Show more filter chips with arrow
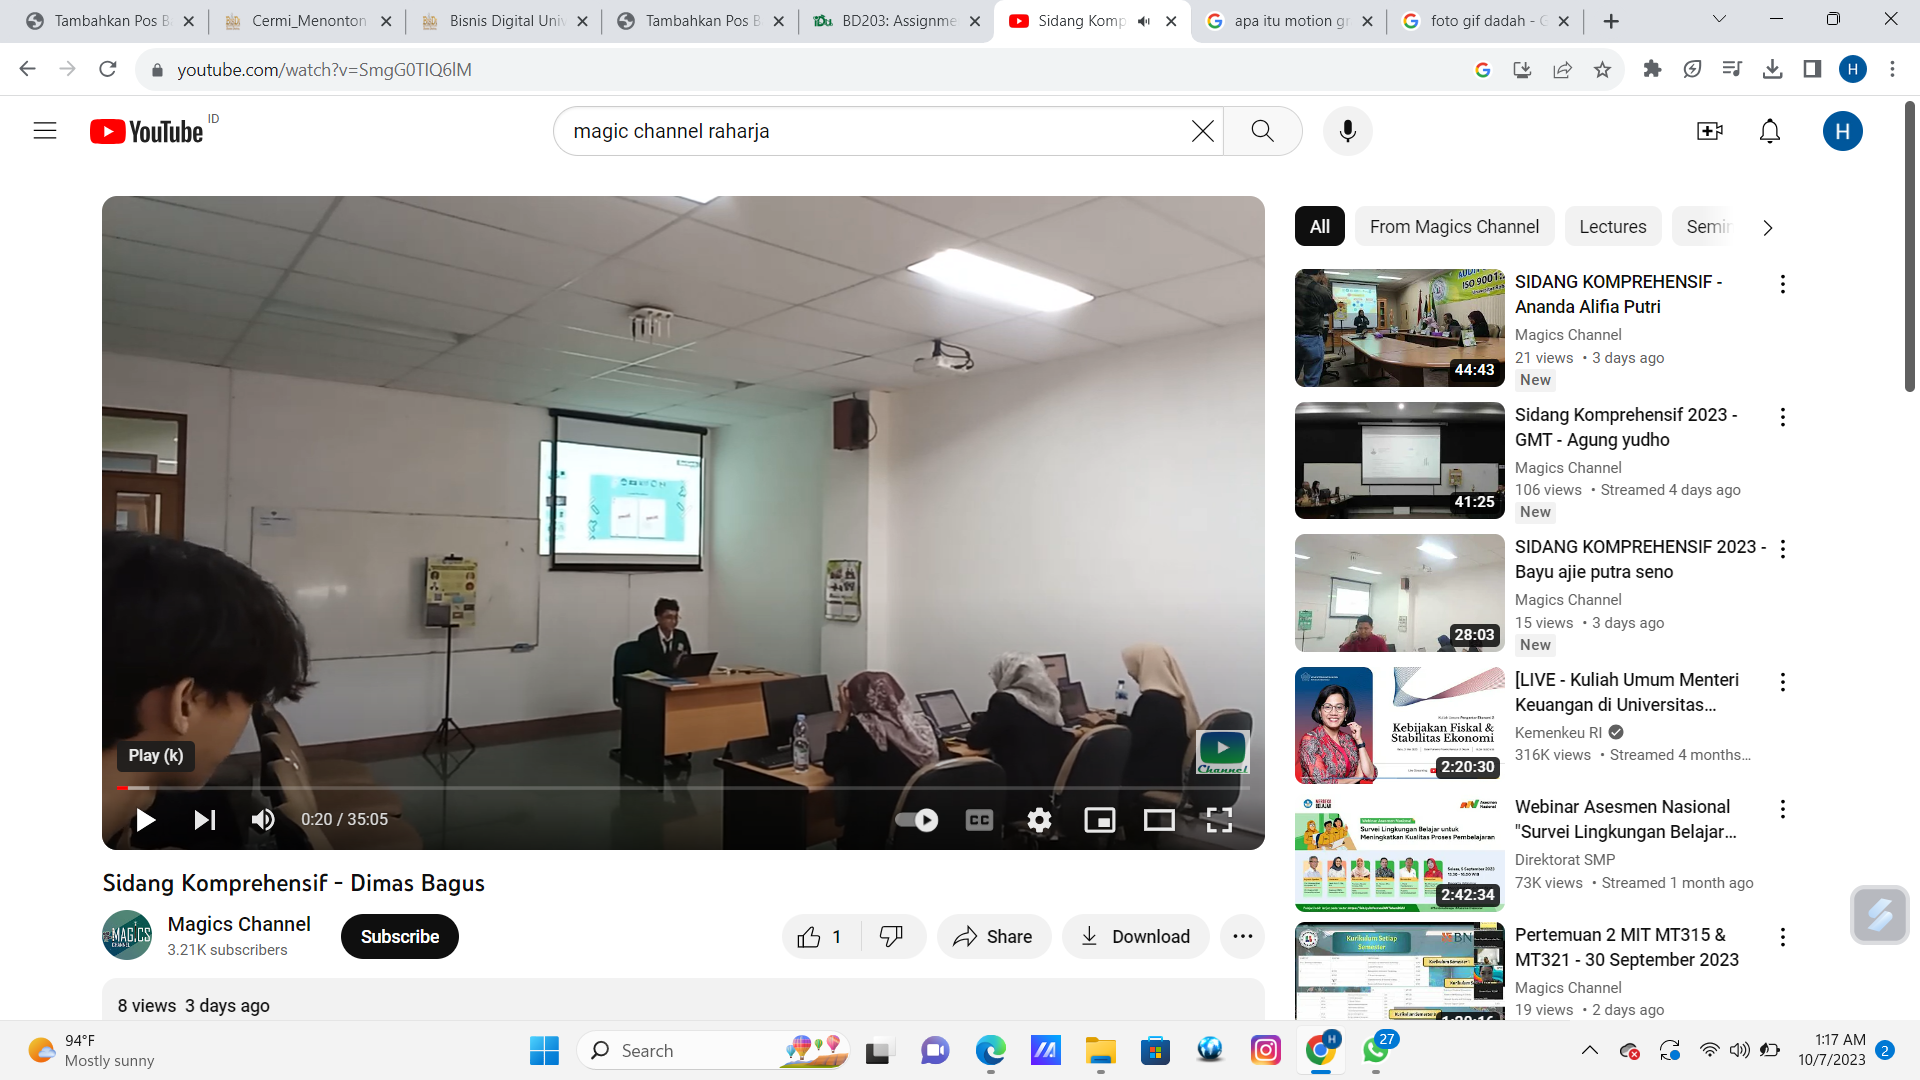This screenshot has height=1080, width=1920. point(1768,228)
